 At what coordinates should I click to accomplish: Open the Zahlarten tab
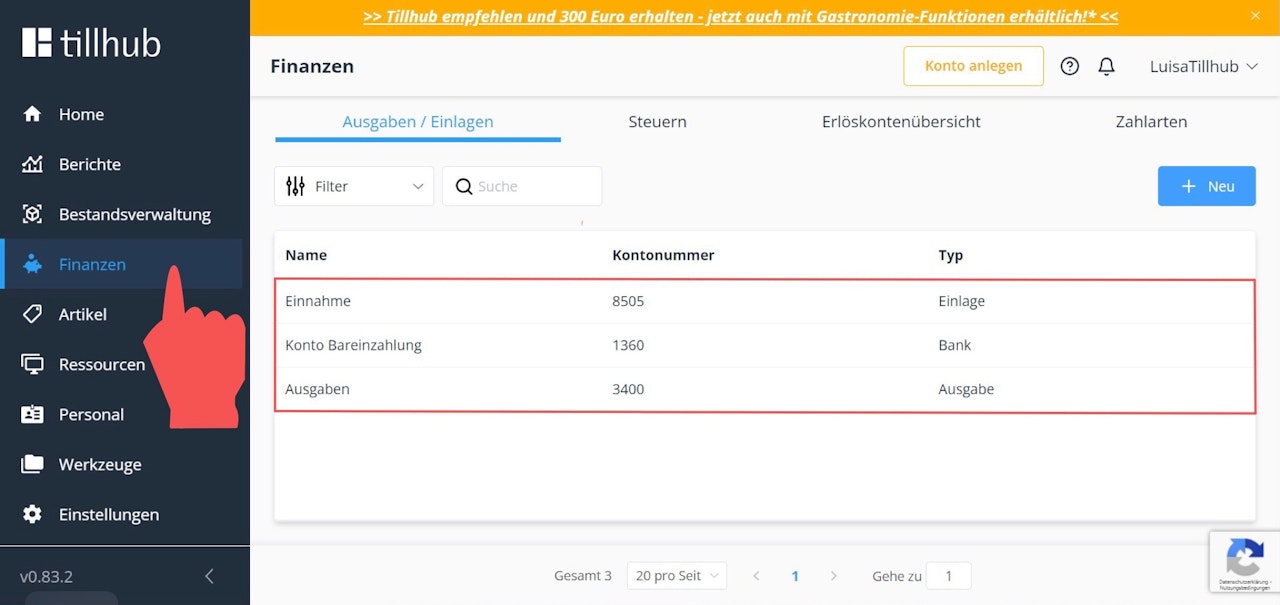tap(1151, 121)
